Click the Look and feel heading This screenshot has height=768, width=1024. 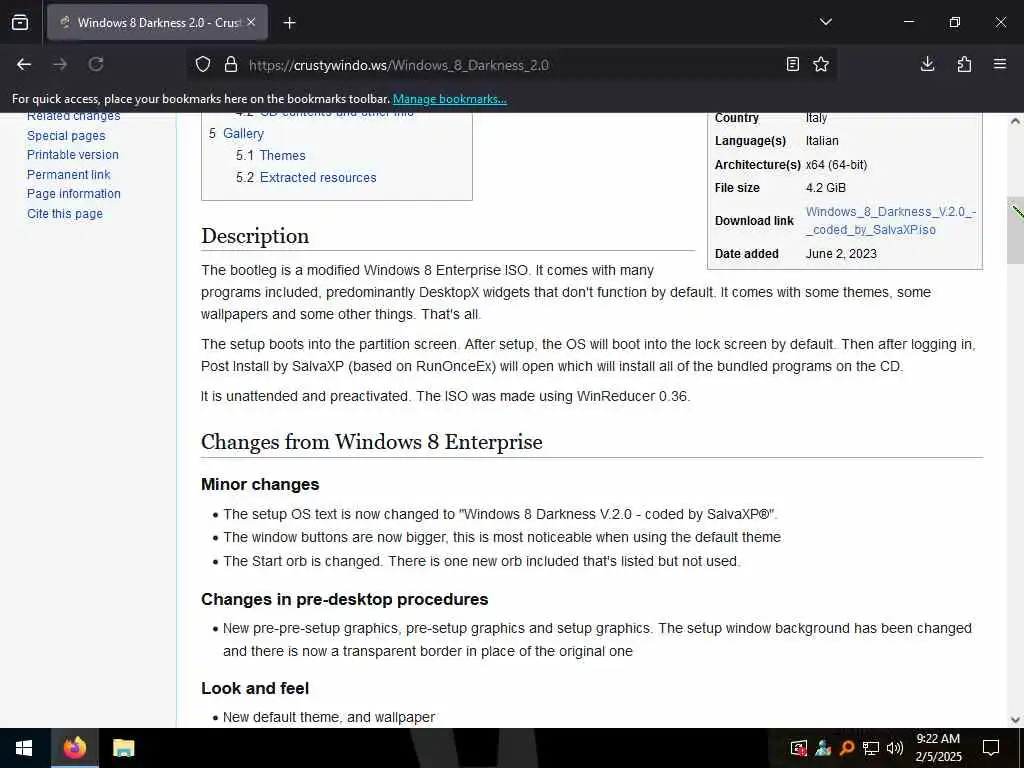255,688
